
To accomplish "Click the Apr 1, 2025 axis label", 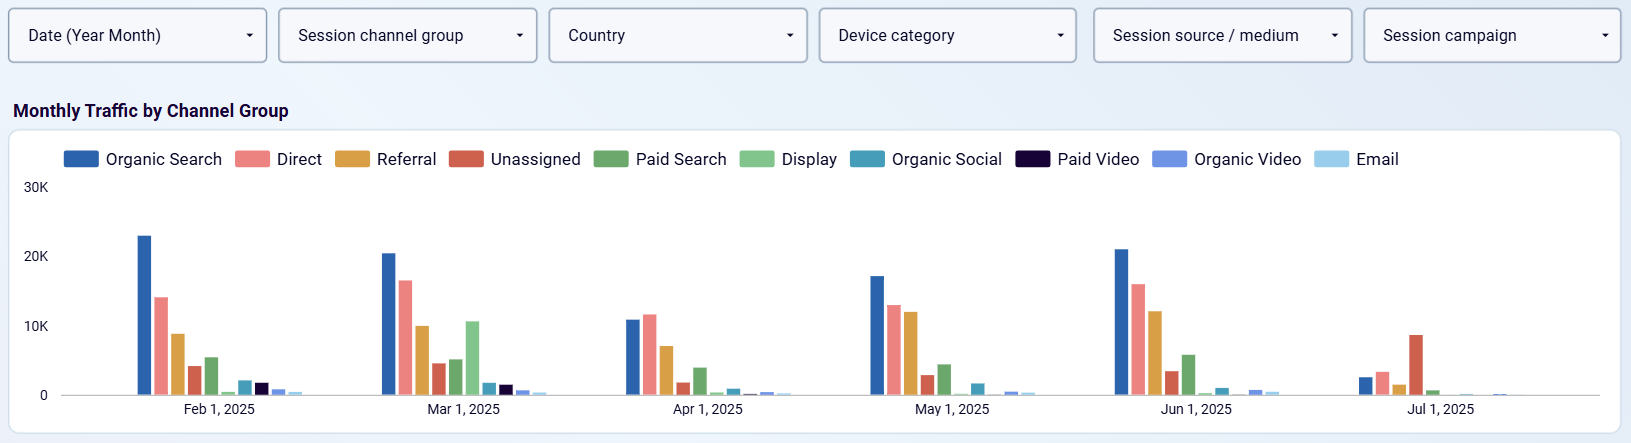I will pyautogui.click(x=708, y=409).
